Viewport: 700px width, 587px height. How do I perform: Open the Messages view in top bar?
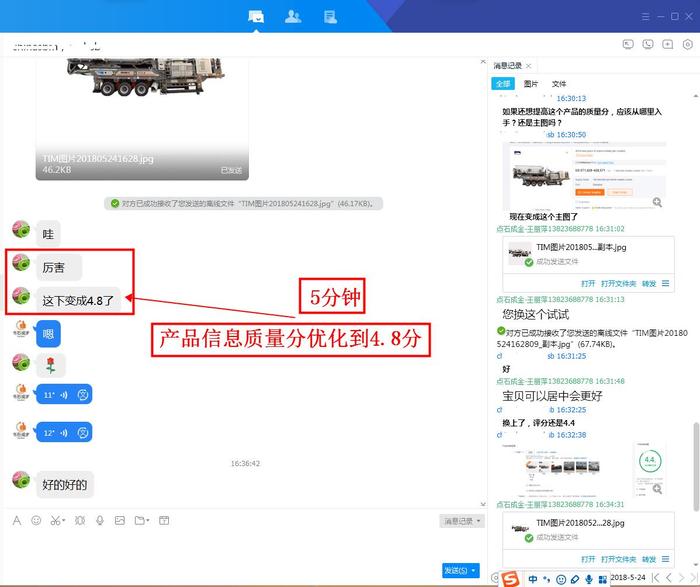(x=256, y=17)
